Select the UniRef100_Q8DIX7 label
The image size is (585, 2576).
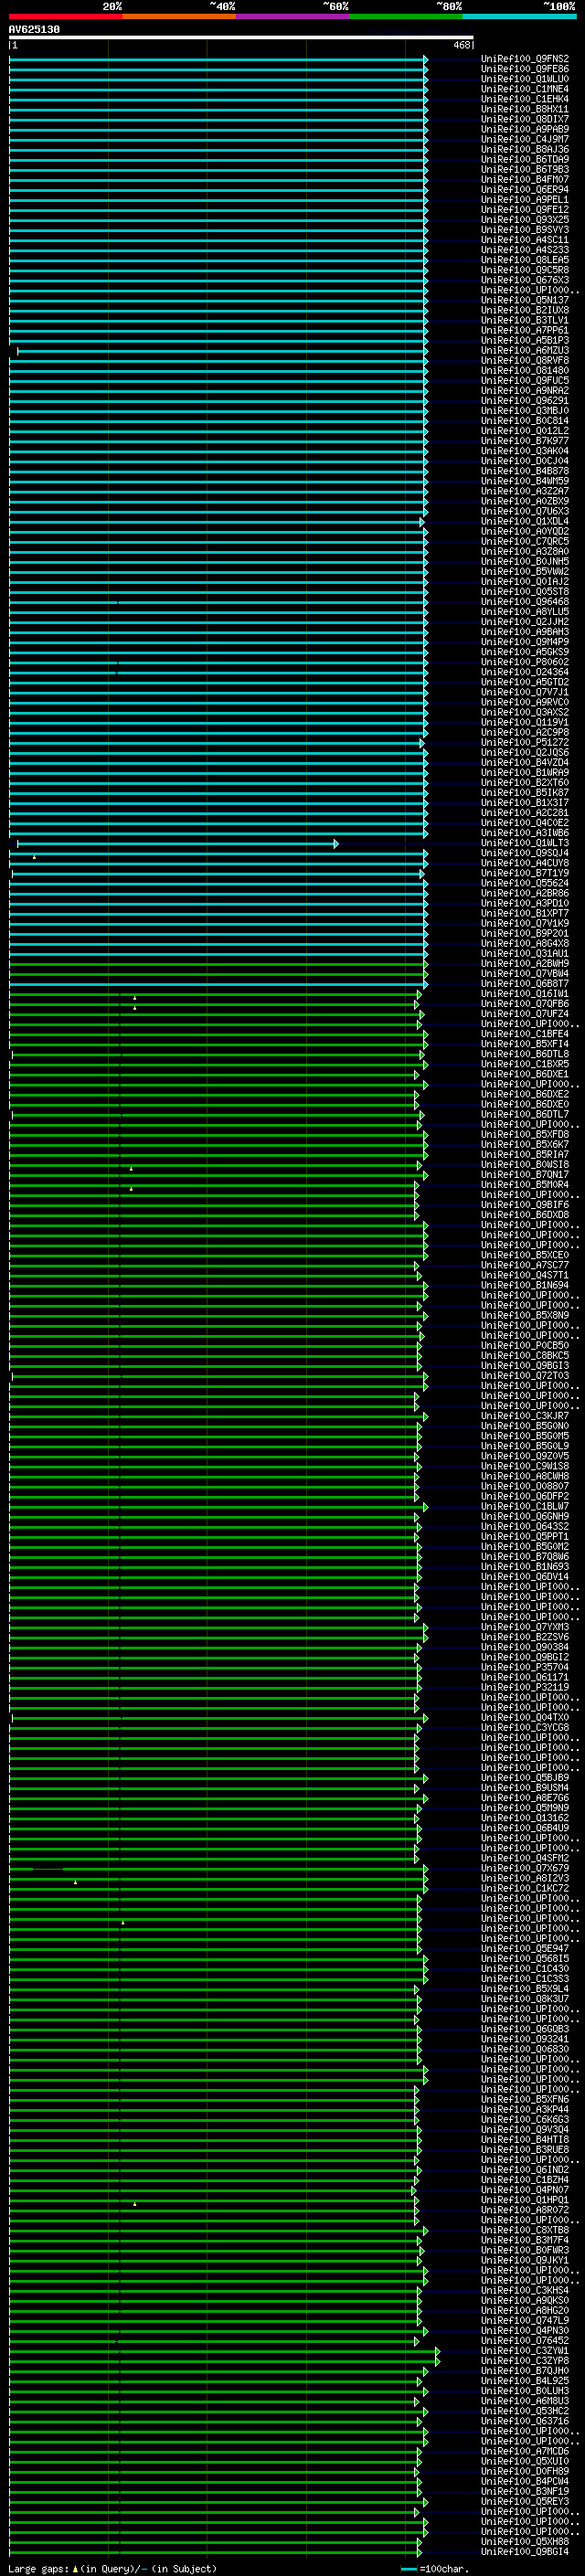[x=525, y=119]
